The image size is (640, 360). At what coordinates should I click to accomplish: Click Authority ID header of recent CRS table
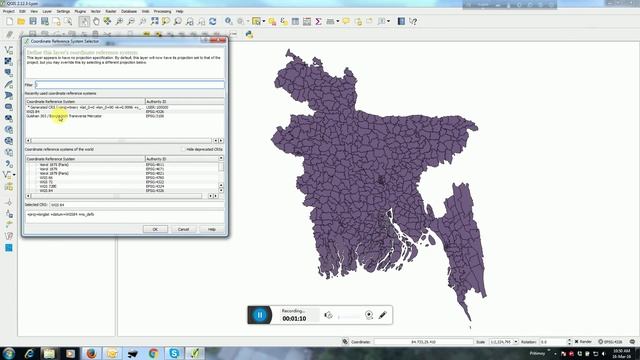(x=184, y=101)
